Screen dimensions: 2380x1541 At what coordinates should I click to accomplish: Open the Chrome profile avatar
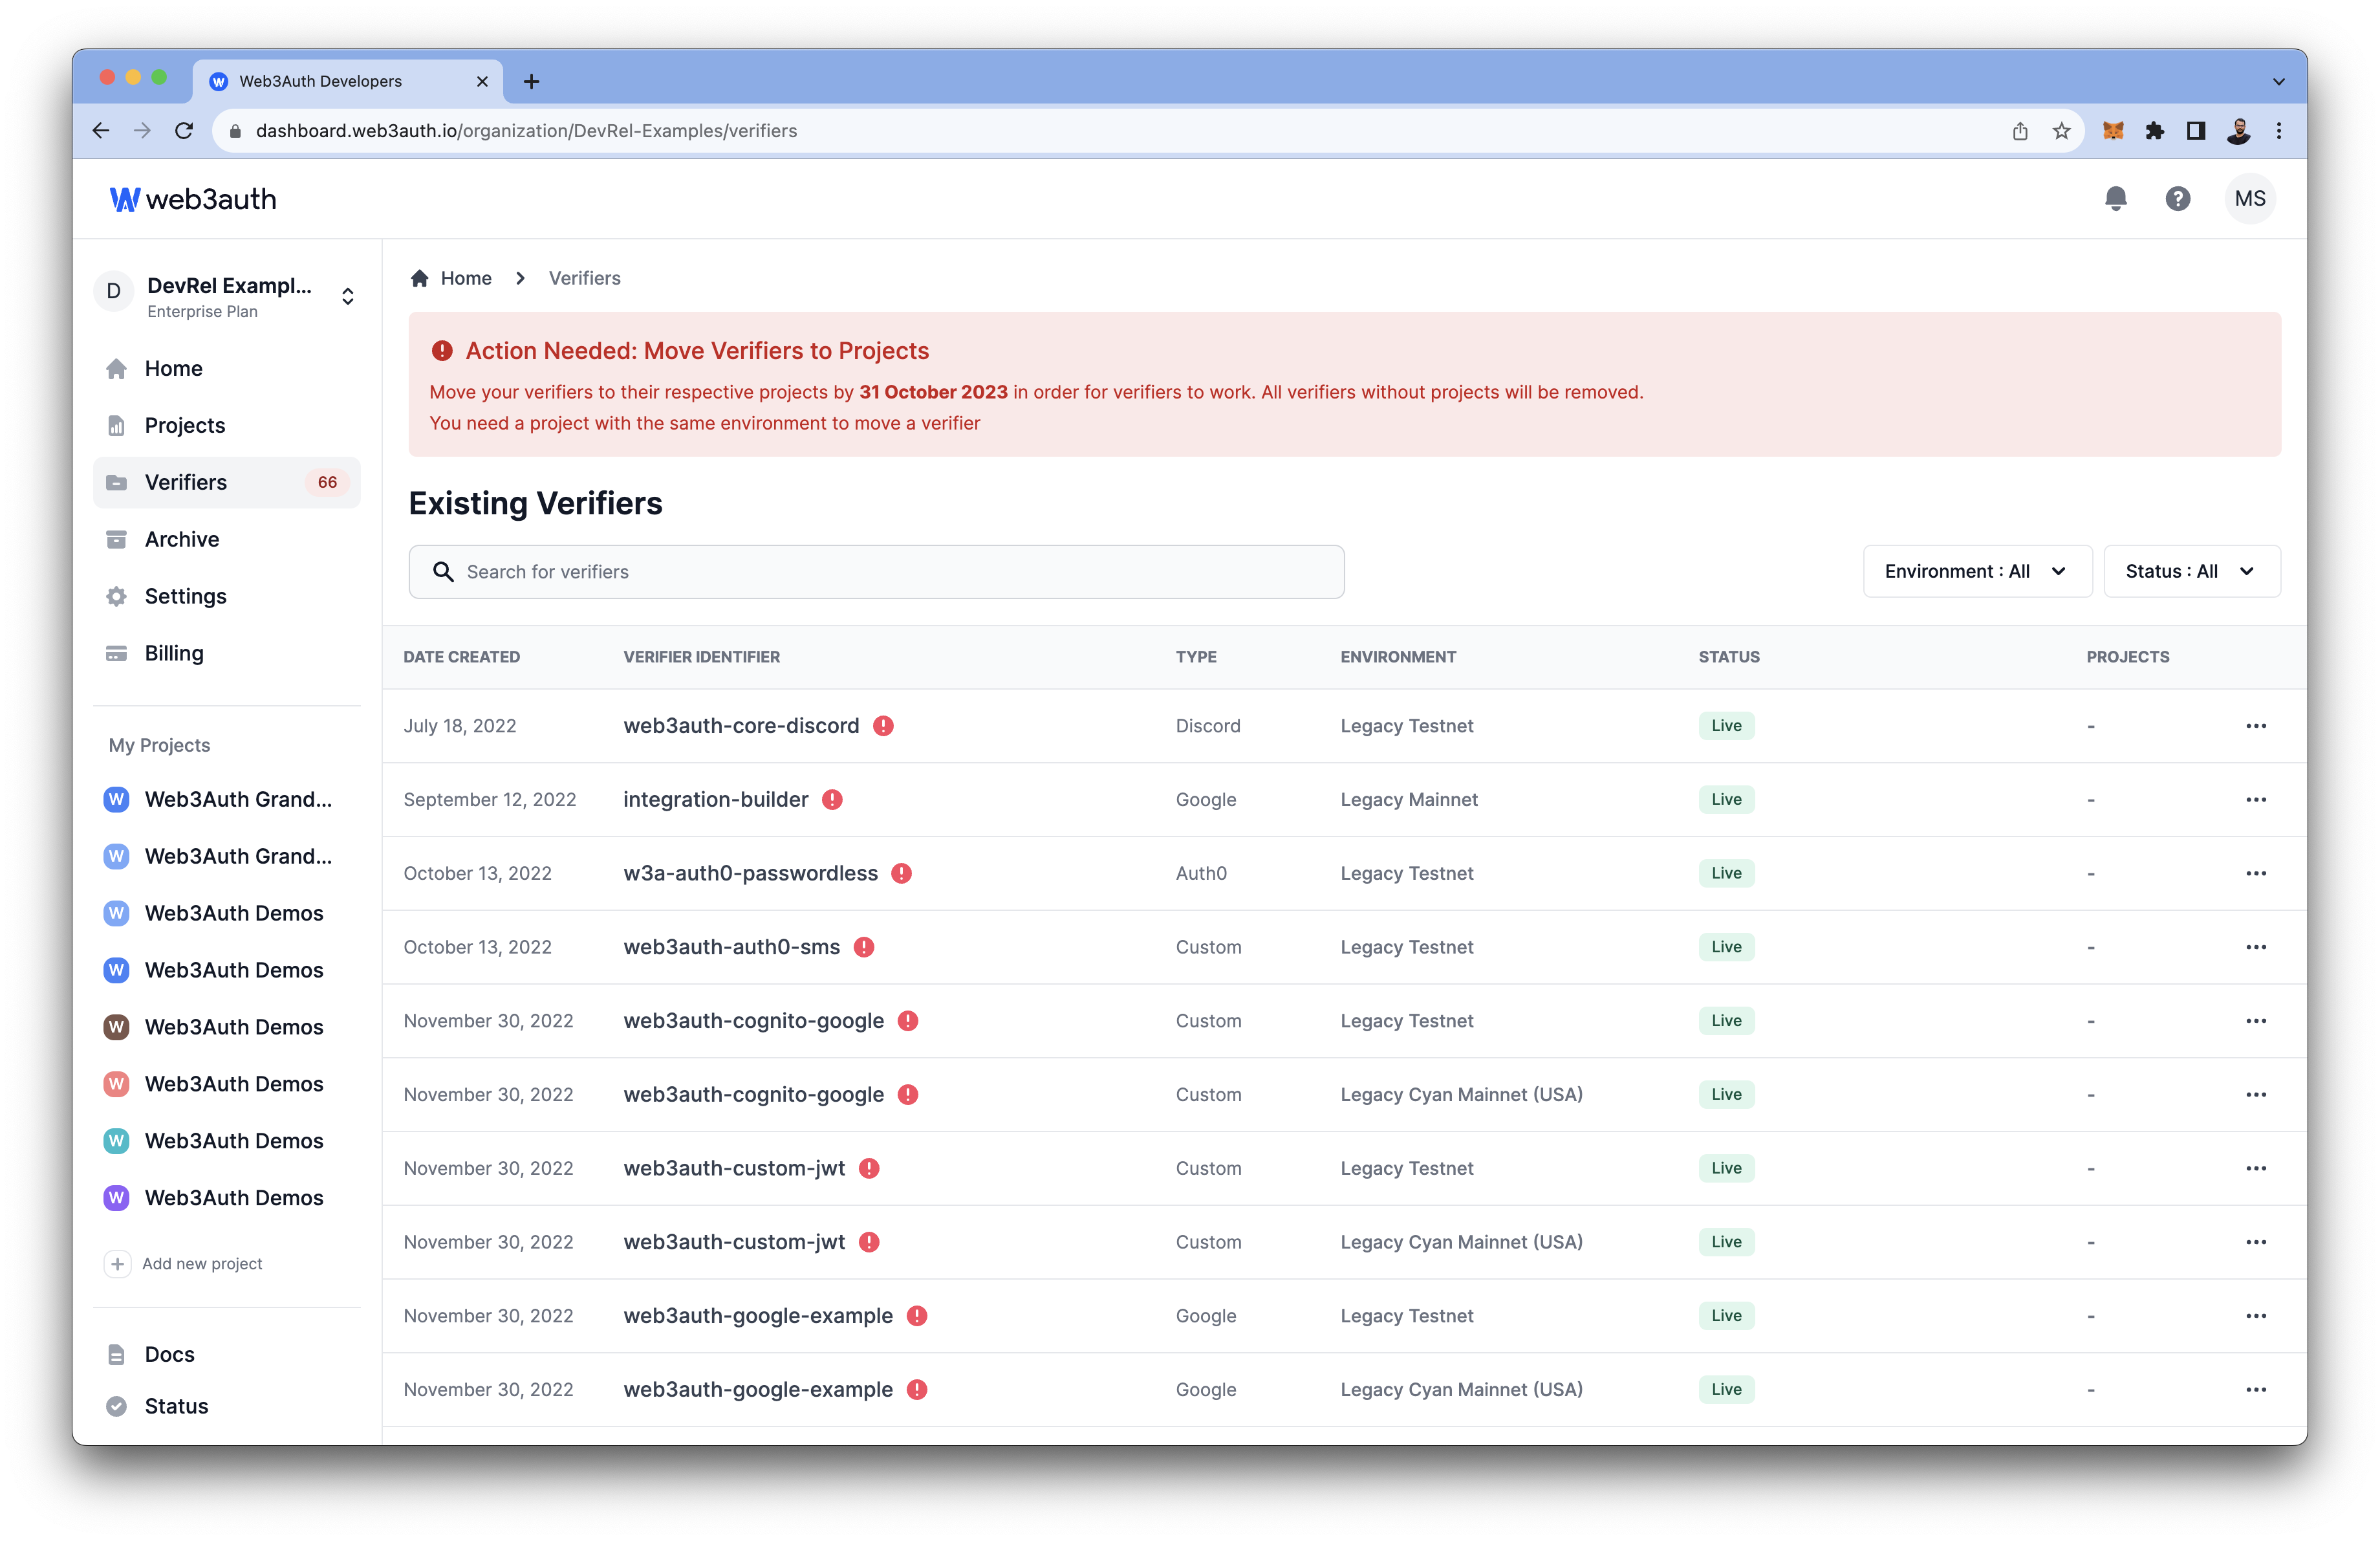click(x=2238, y=131)
